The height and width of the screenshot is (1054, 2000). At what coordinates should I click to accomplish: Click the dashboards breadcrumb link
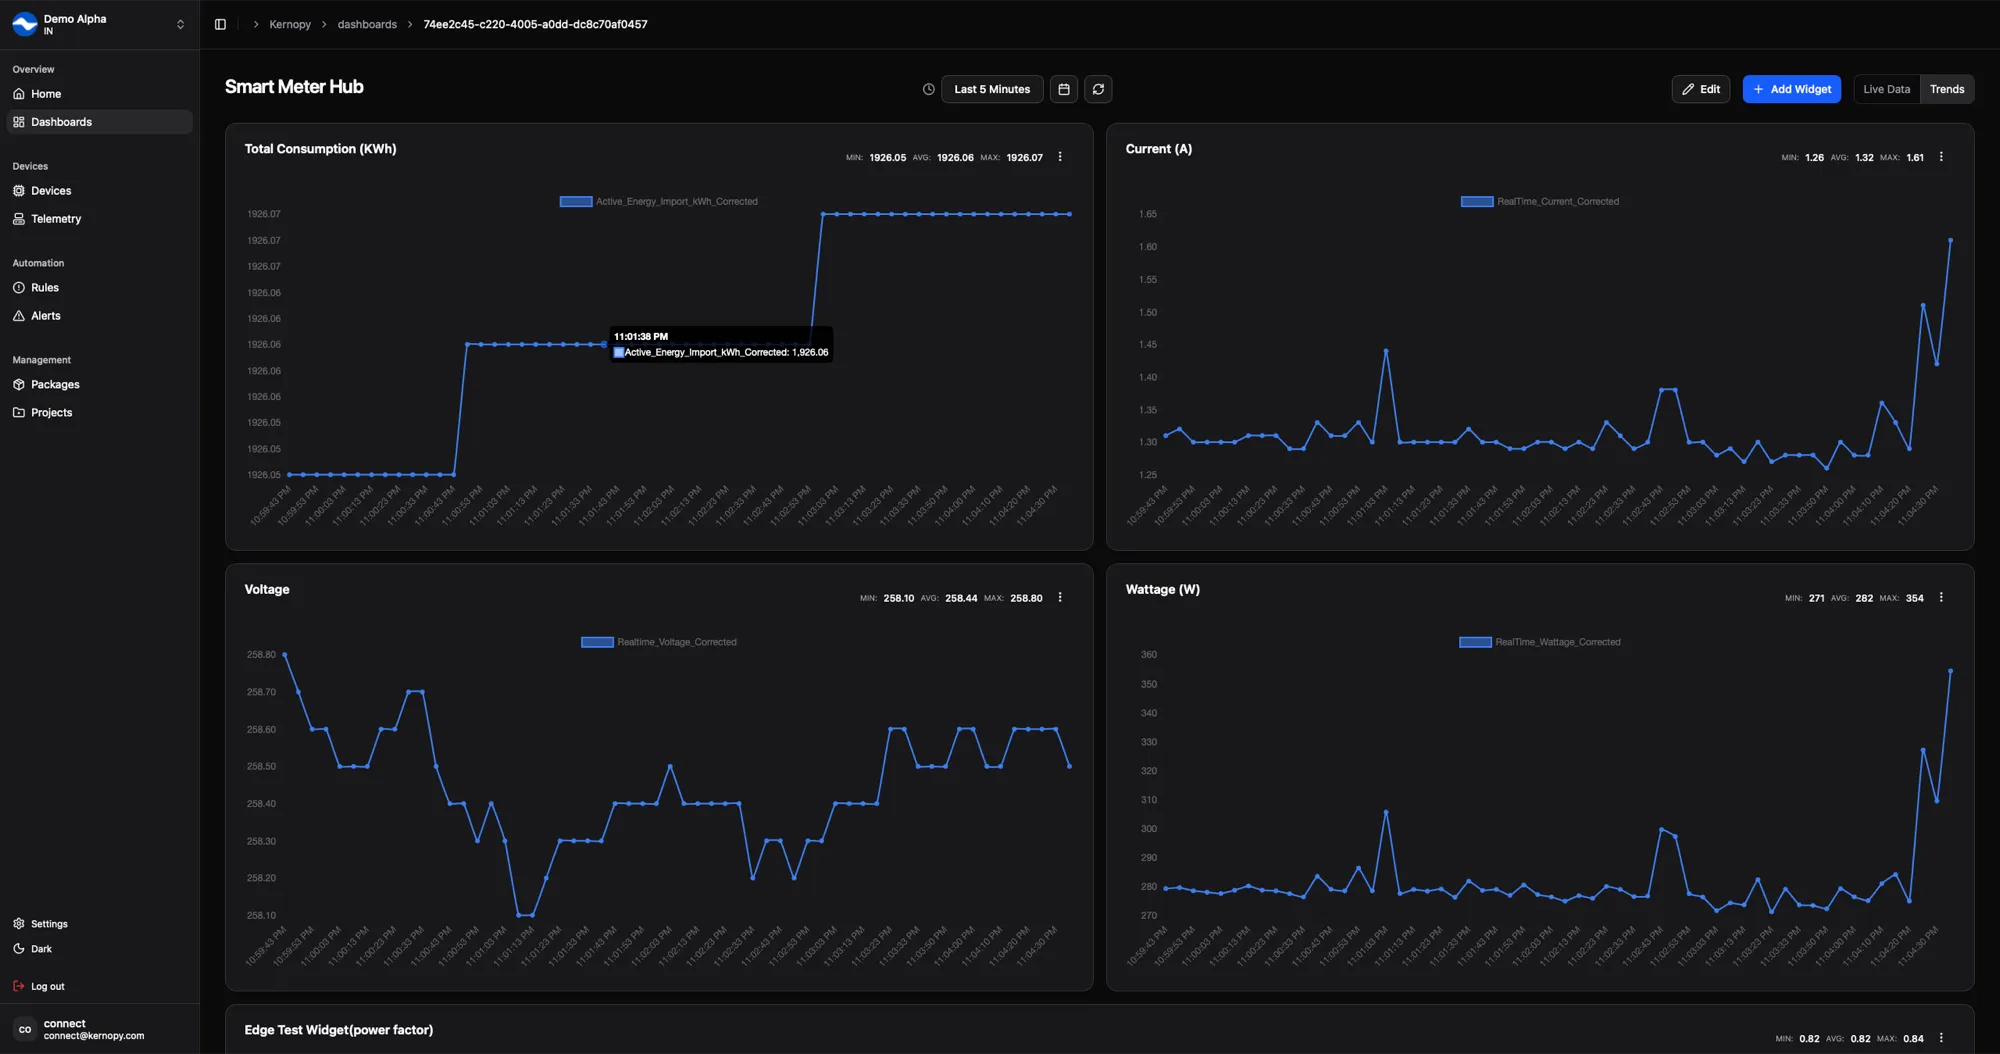click(x=367, y=24)
